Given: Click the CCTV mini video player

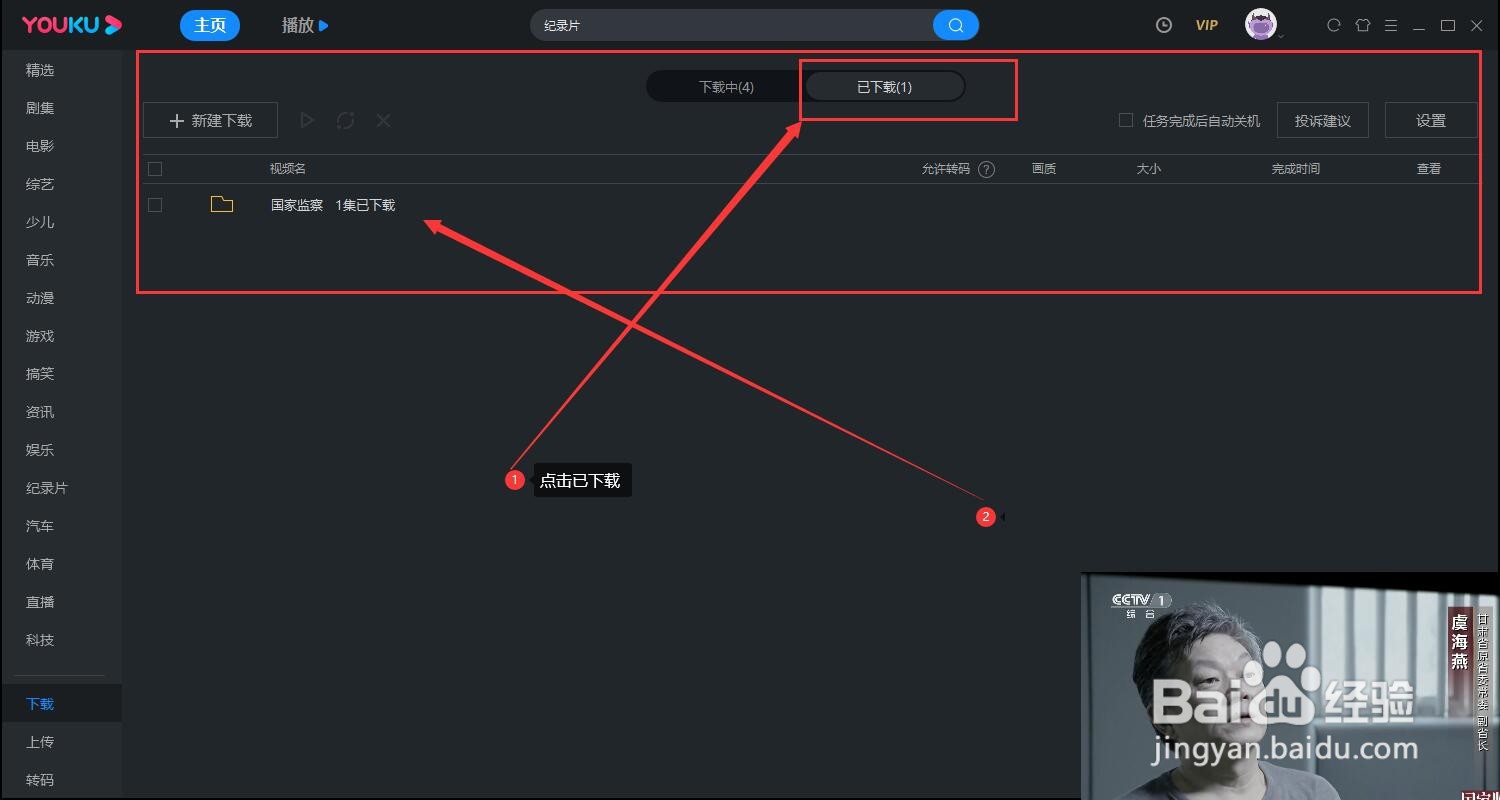Looking at the screenshot, I should pyautogui.click(x=1290, y=686).
